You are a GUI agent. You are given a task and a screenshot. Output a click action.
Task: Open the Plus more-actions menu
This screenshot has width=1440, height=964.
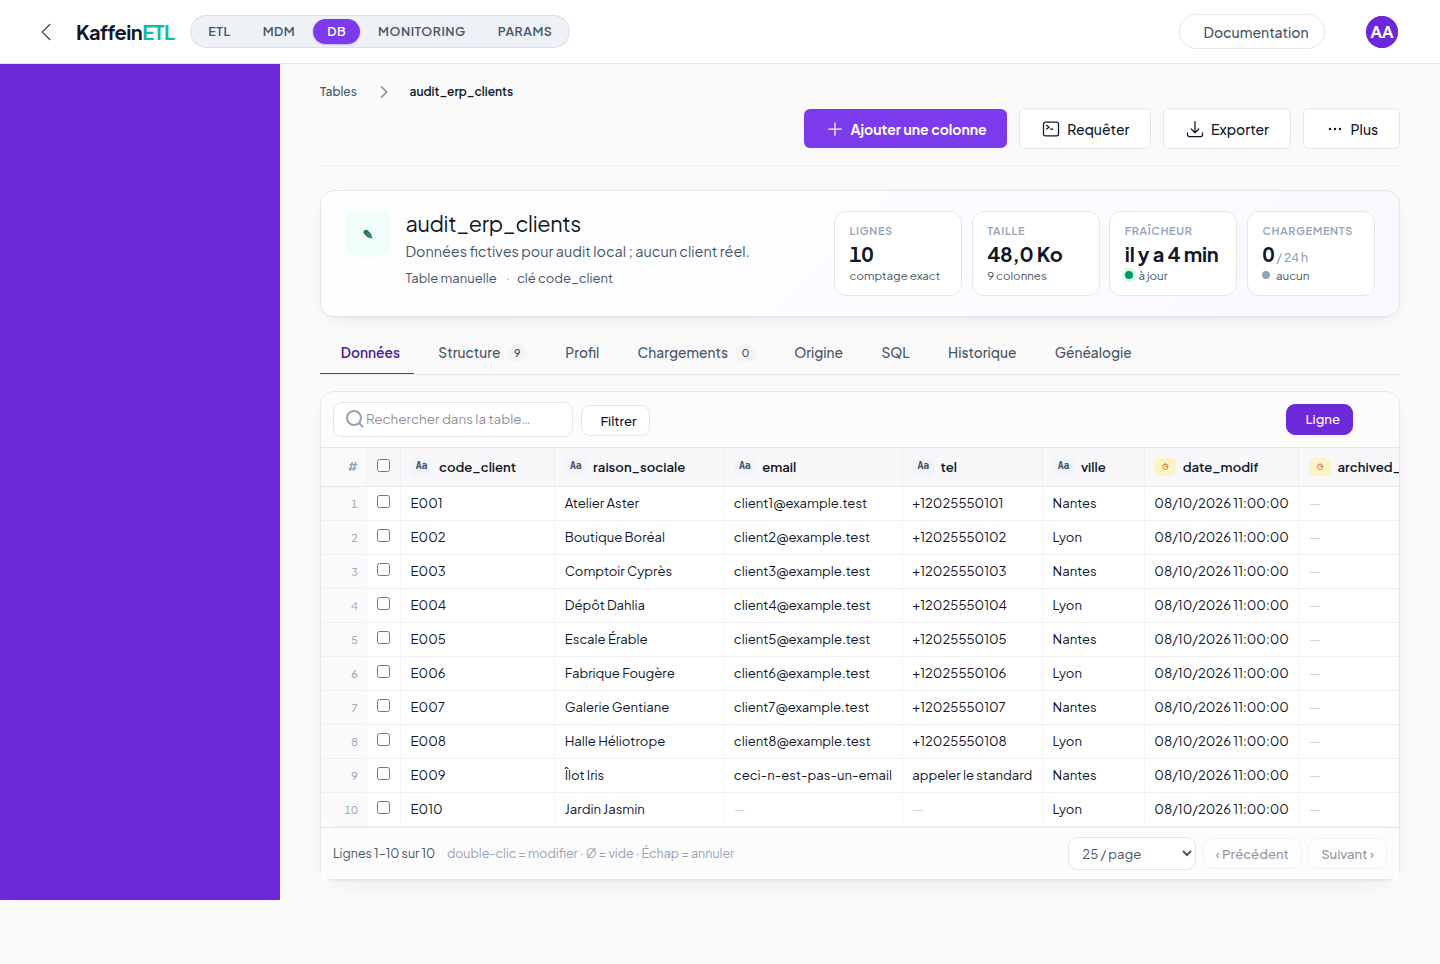[x=1351, y=129]
